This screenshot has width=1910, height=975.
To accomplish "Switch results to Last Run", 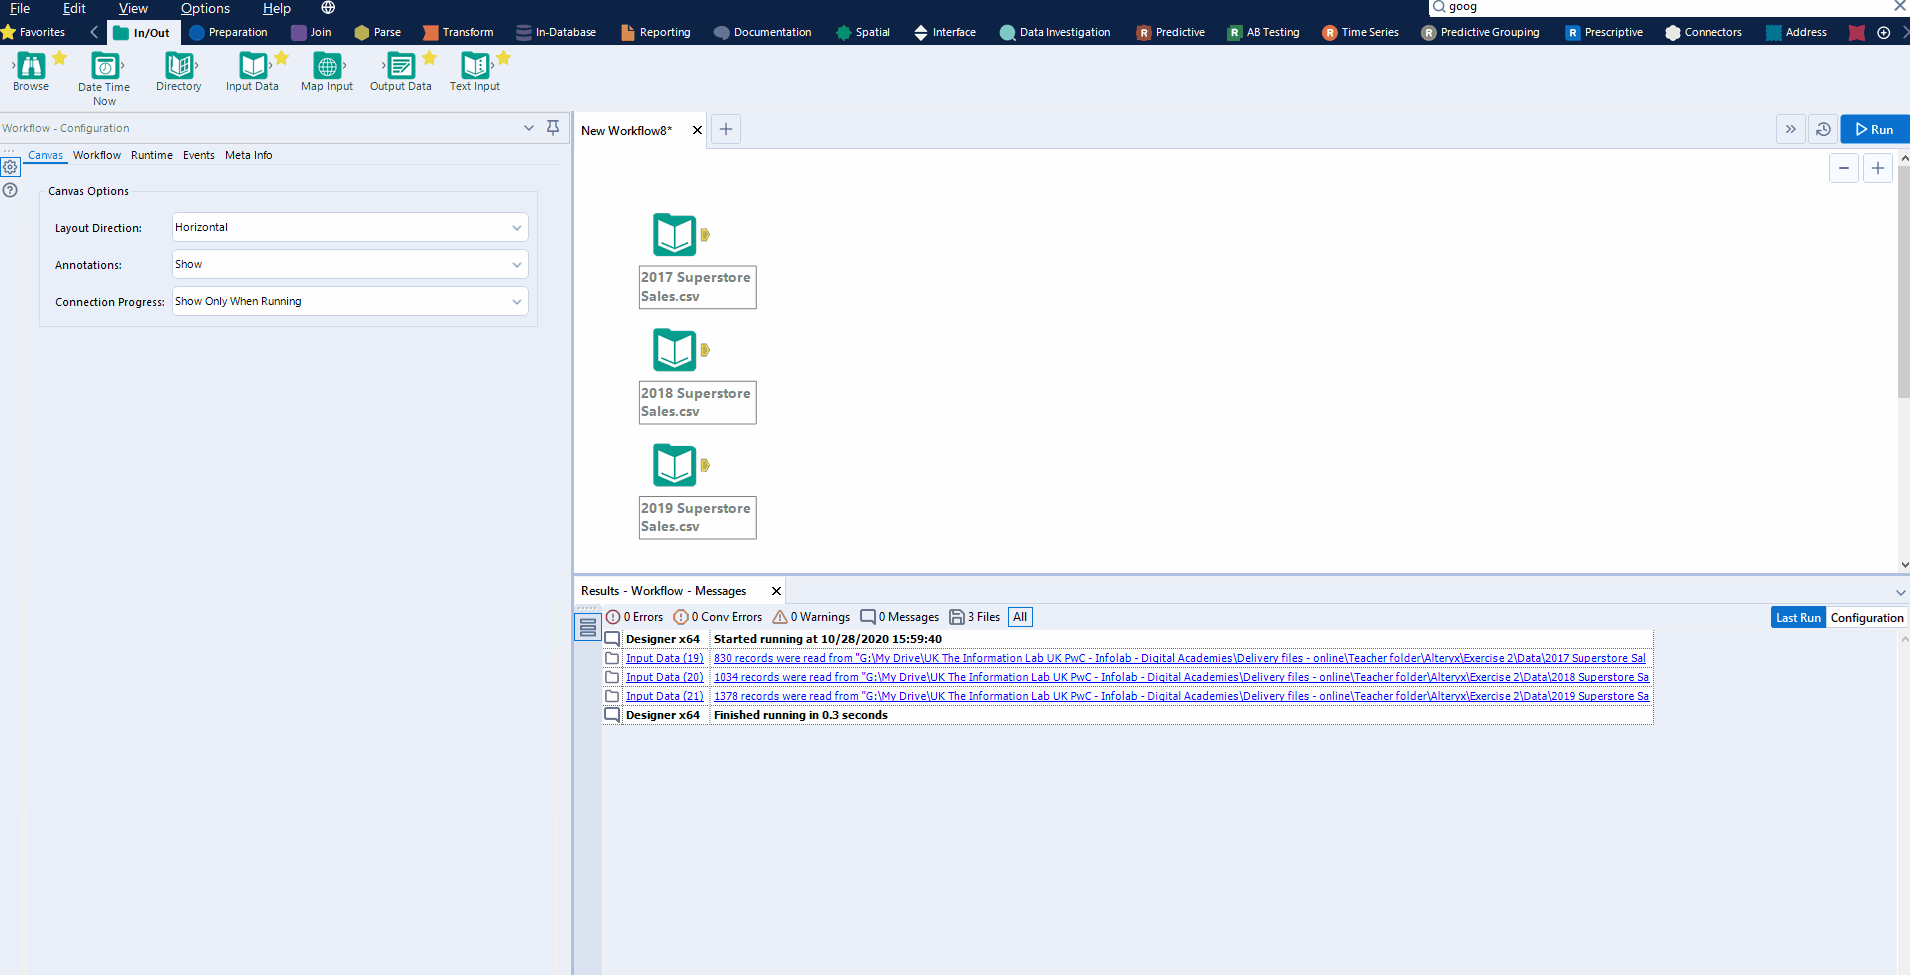I will pos(1798,617).
